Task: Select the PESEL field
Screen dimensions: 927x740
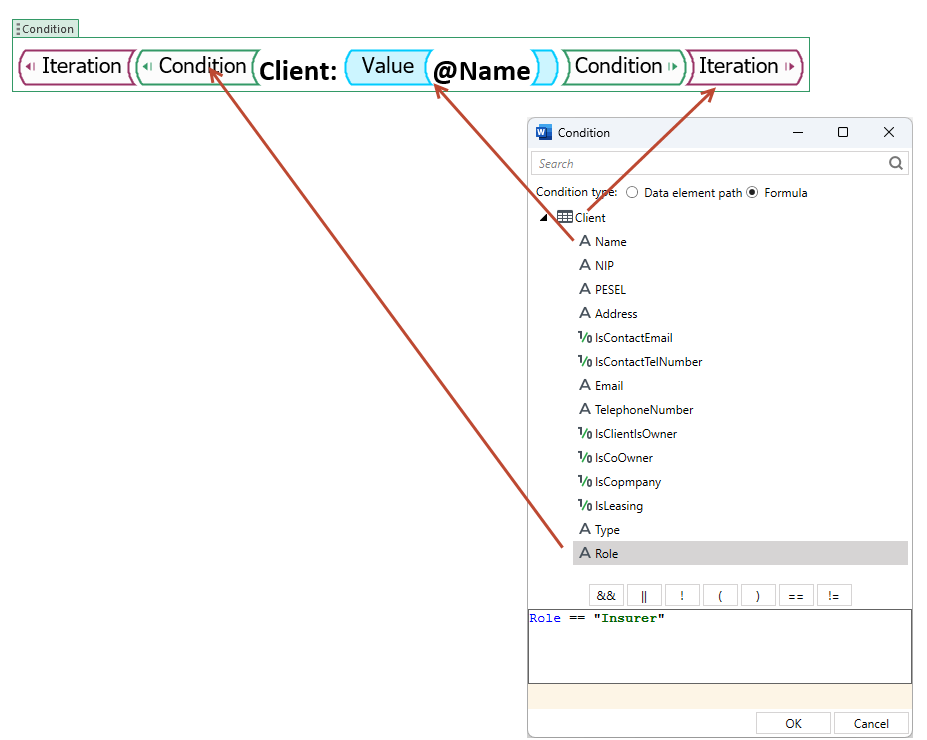Action: click(x=610, y=290)
